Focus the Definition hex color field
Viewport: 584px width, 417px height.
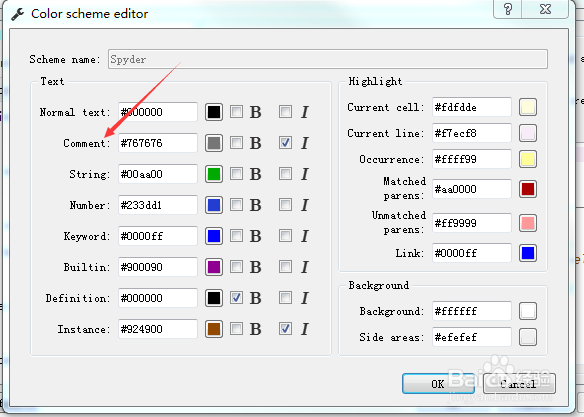[158, 298]
